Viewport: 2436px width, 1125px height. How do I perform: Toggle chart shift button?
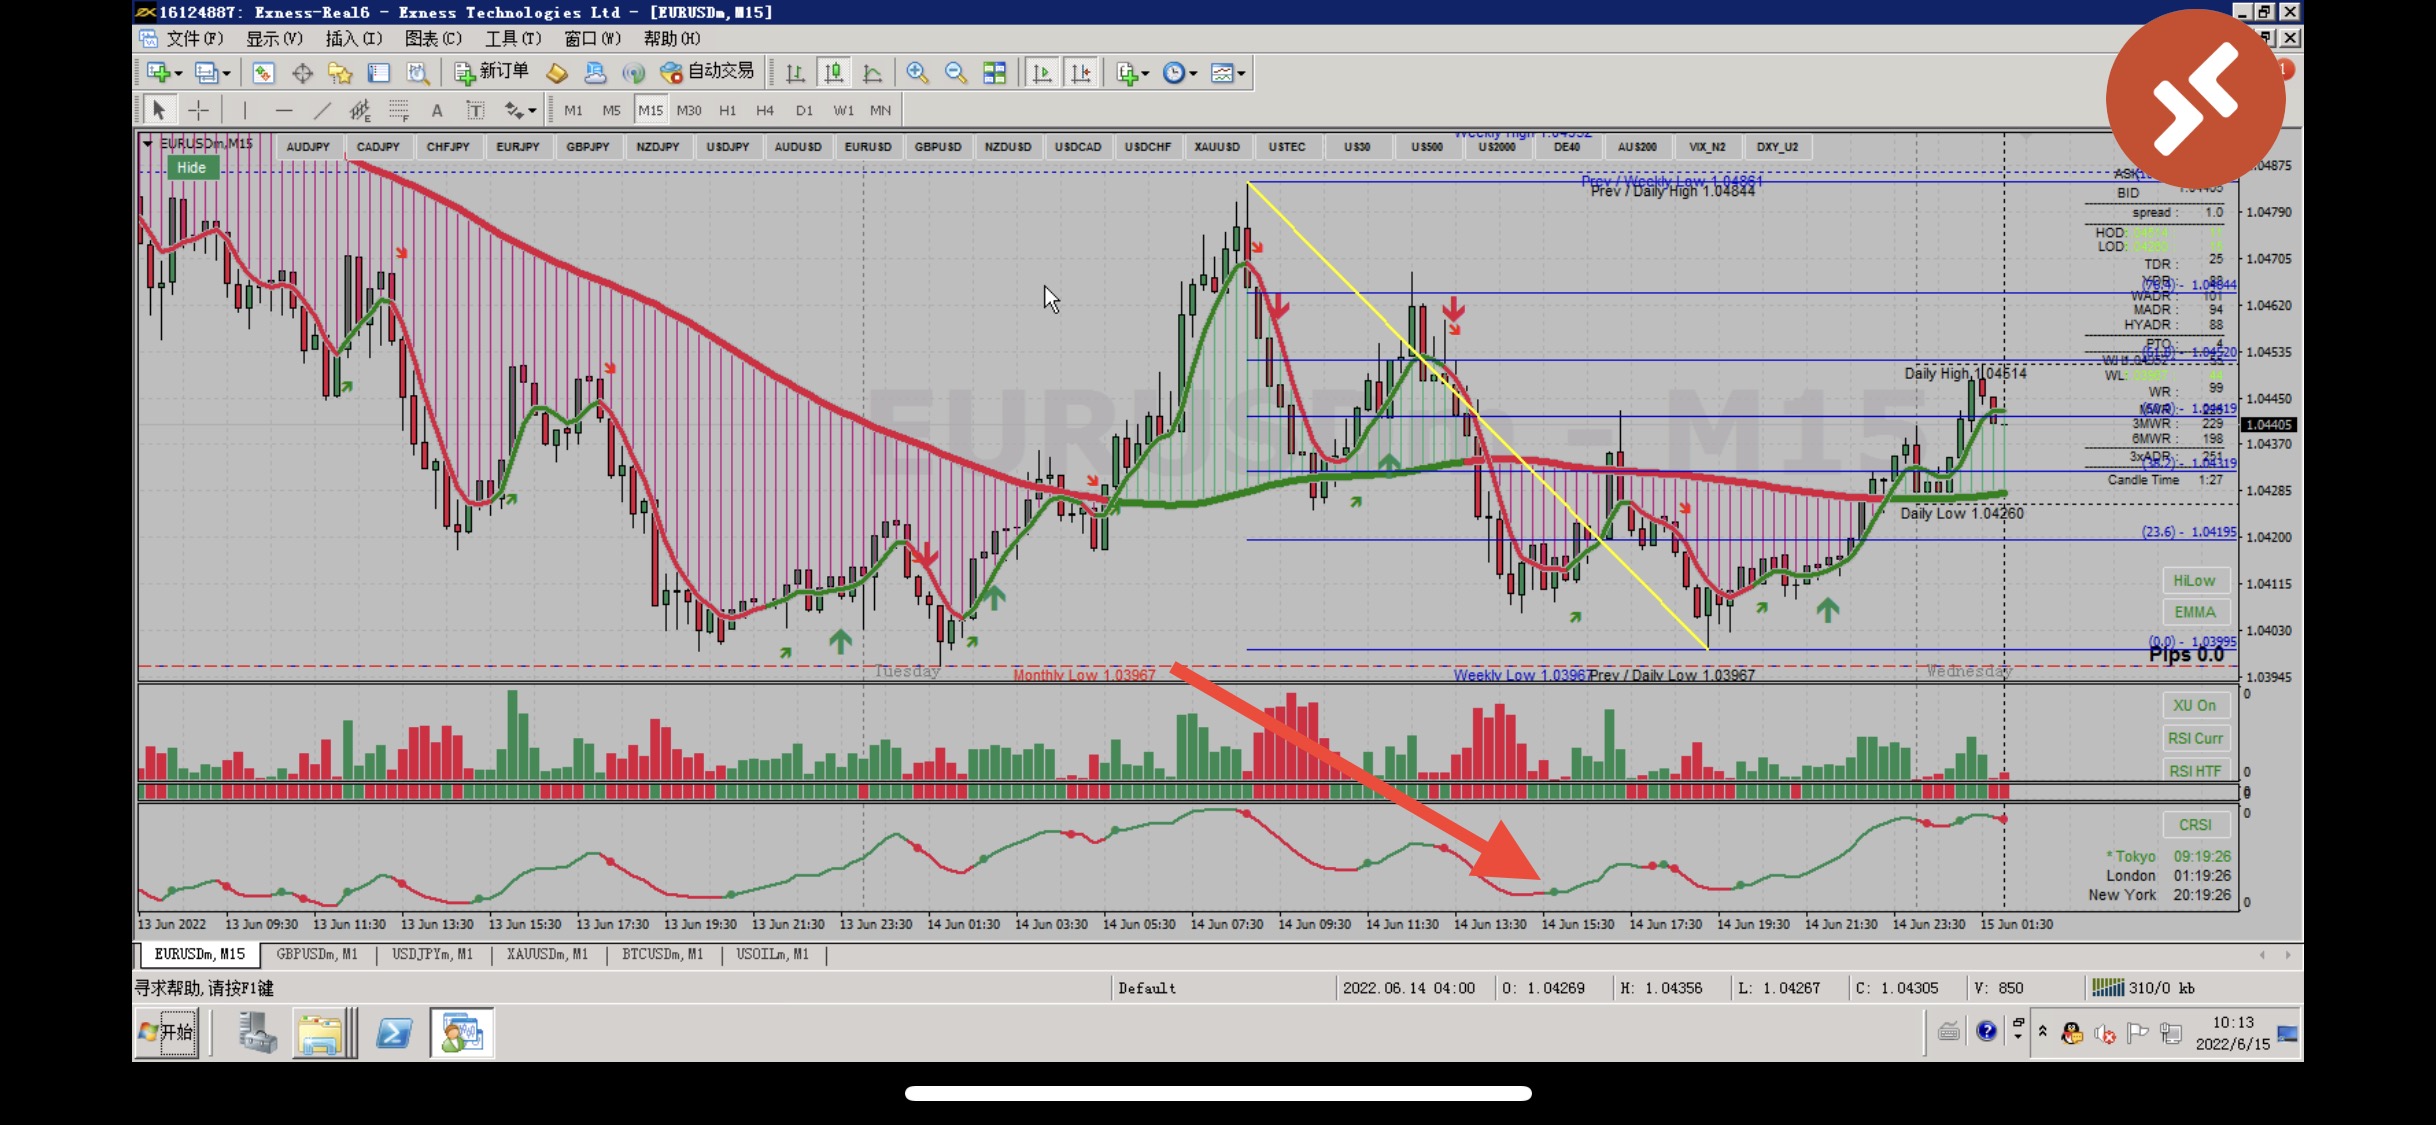point(1081,73)
